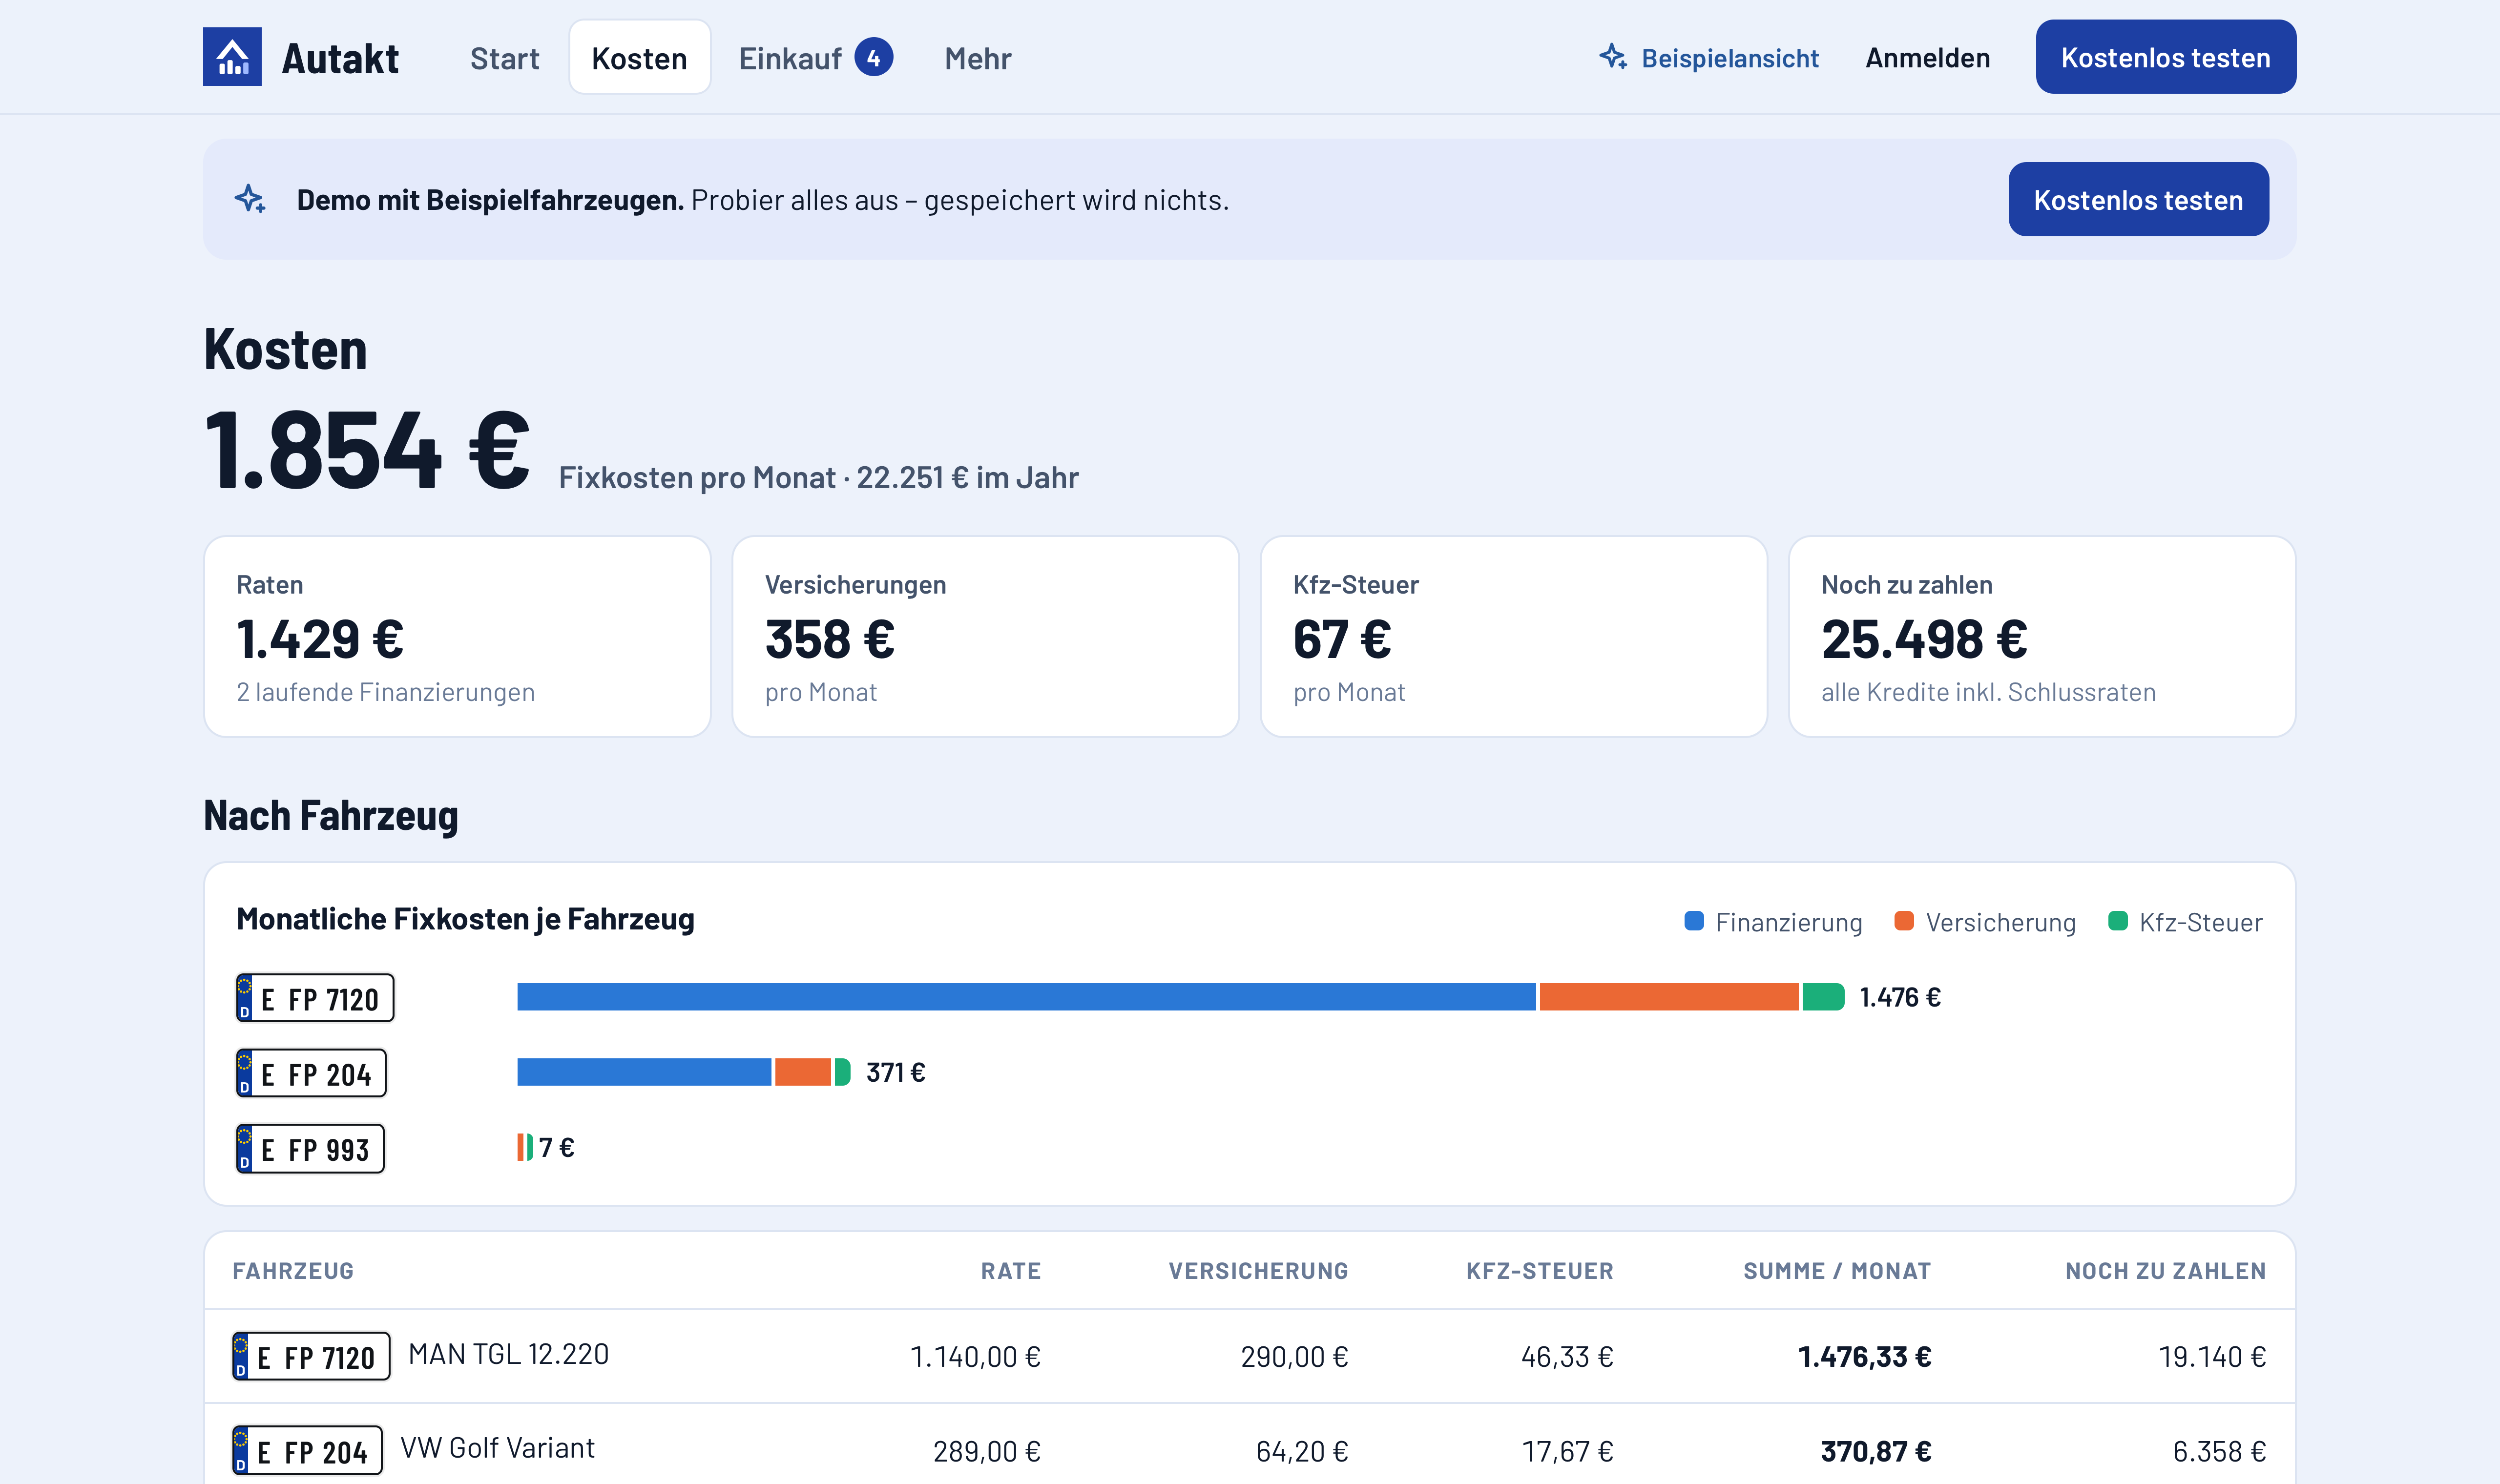Click the SUMME / MONAT column header
Screen dimensions: 2500x1484
1836,1271
